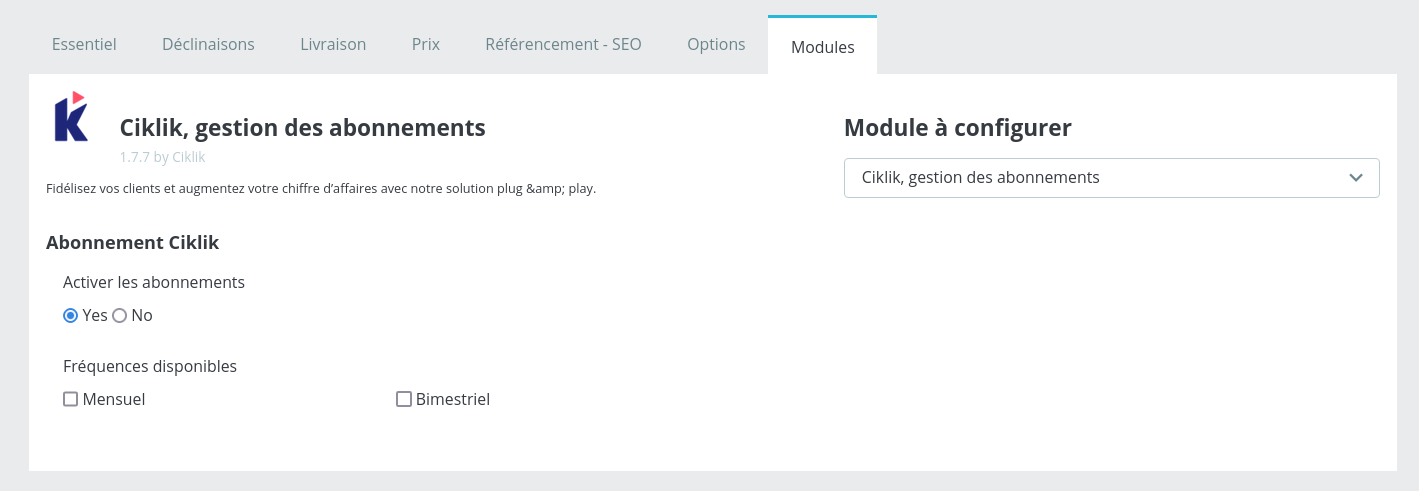Viewport: 1419px width, 491px height.
Task: Click the 'Ciklik, gestion des abonnements' heading
Action: click(302, 127)
